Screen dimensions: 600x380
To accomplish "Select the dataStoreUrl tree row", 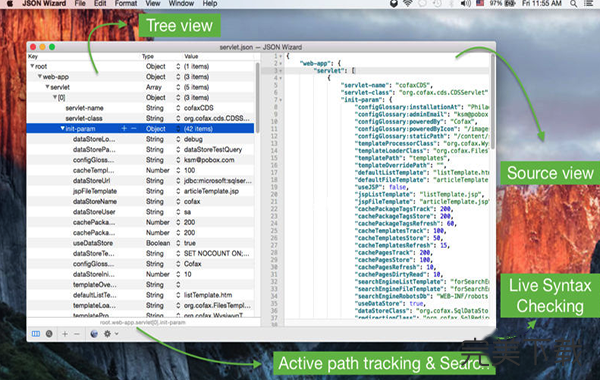I will point(140,181).
